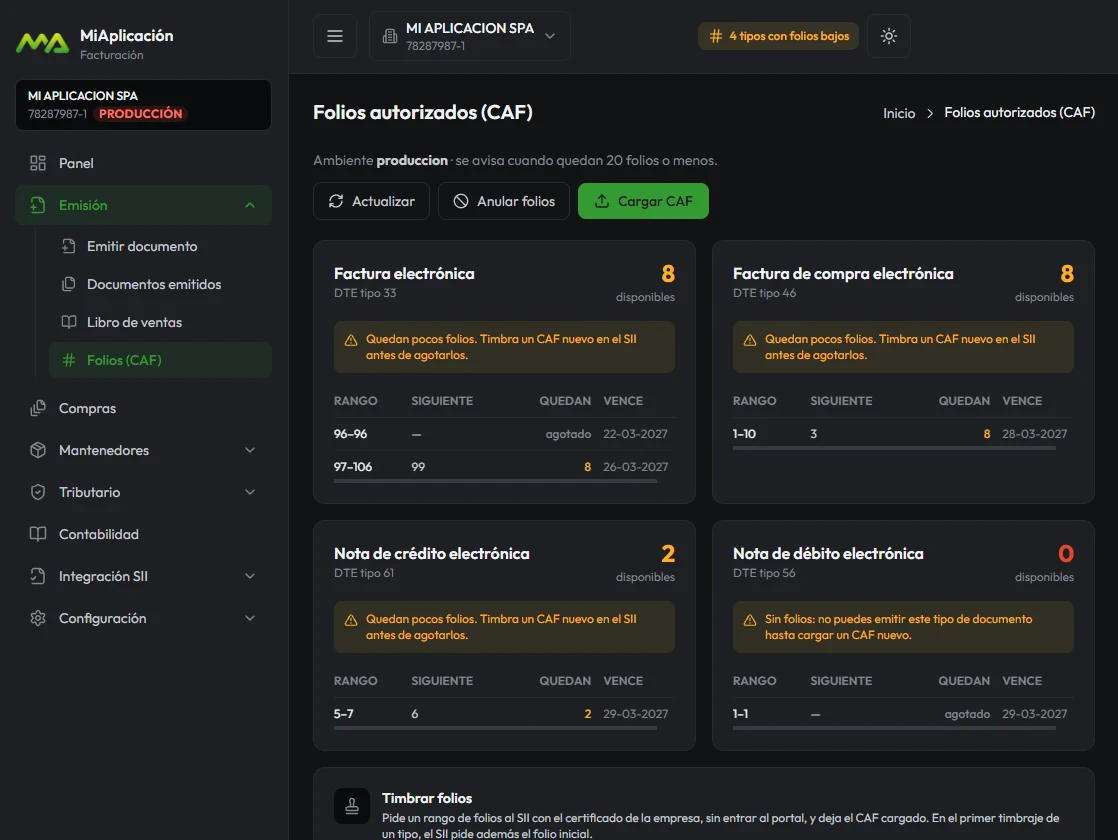Open the company selector dropdown arrow
This screenshot has width=1118, height=840.
click(x=550, y=36)
